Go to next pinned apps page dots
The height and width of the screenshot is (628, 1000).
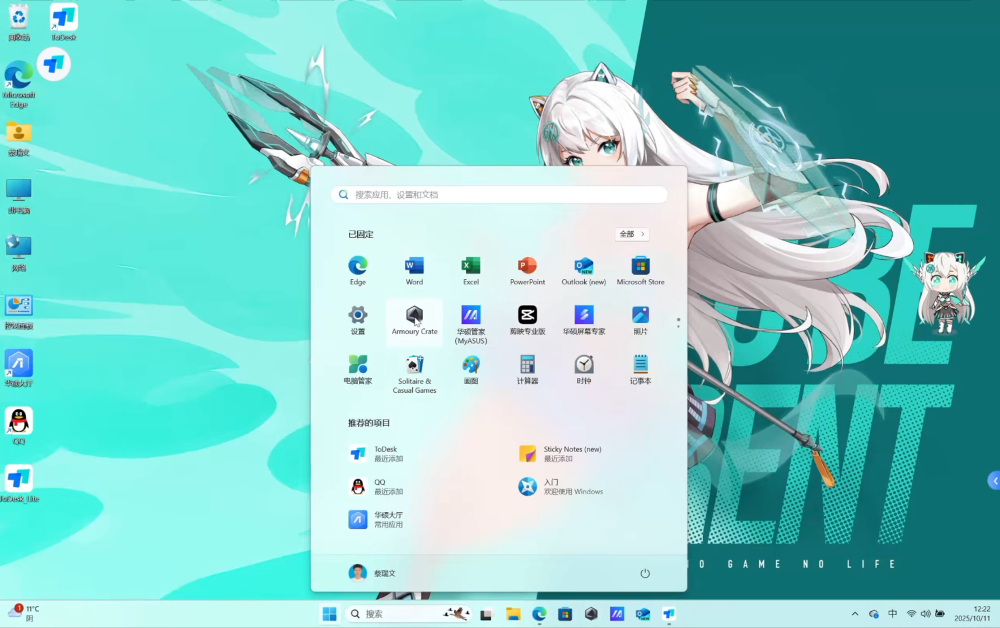click(x=678, y=323)
